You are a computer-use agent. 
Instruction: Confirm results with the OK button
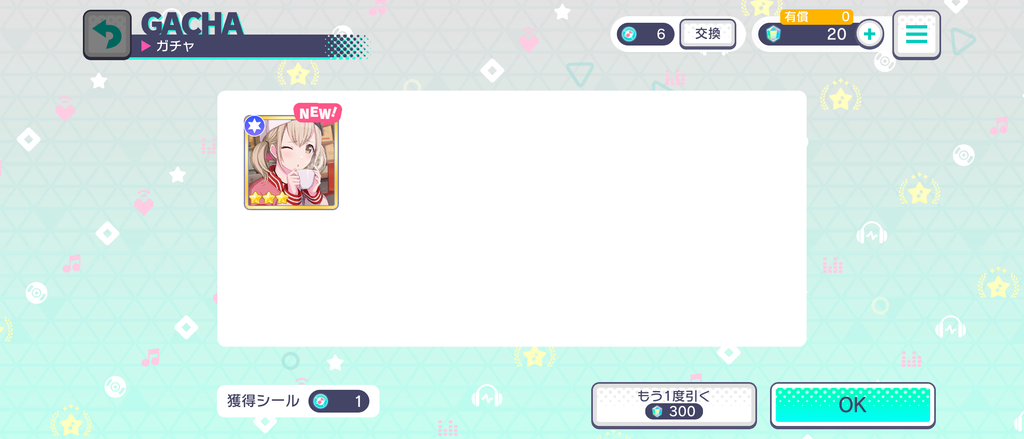[852, 405]
